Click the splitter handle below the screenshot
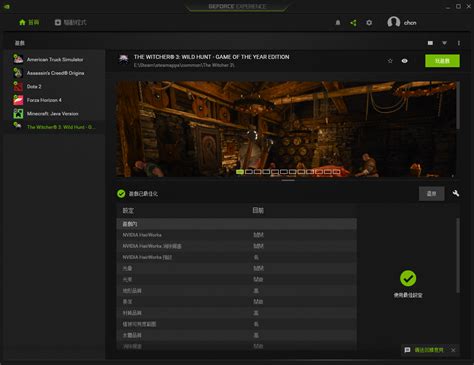The height and width of the screenshot is (365, 474). tap(288, 180)
